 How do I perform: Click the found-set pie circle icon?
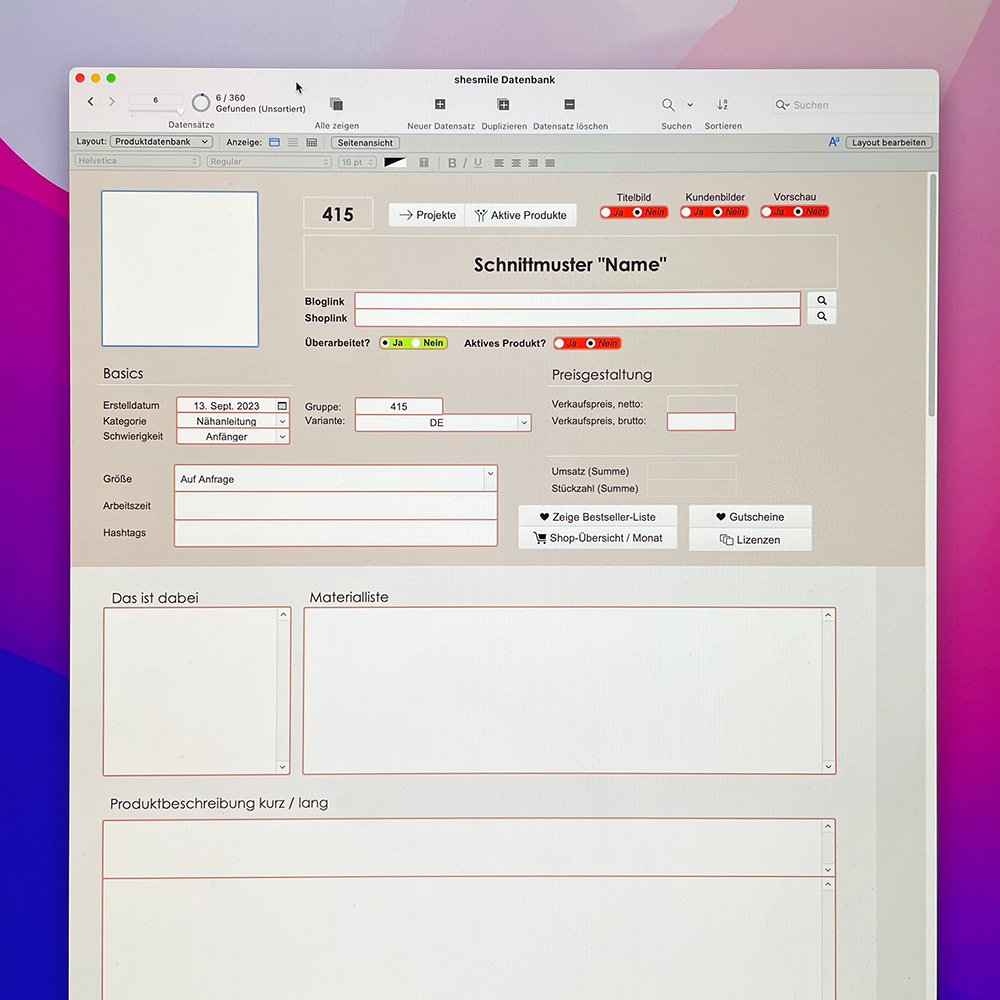tap(201, 103)
